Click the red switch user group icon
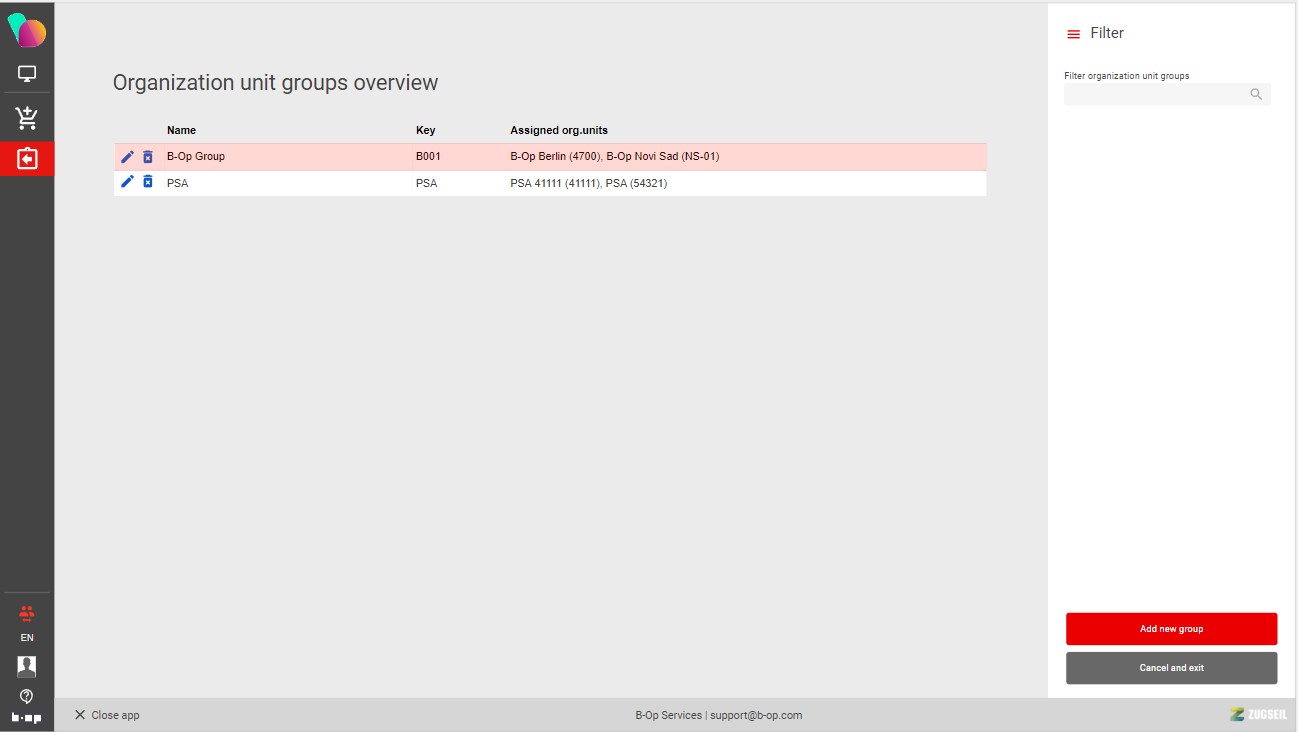This screenshot has height=732, width=1298. click(27, 613)
